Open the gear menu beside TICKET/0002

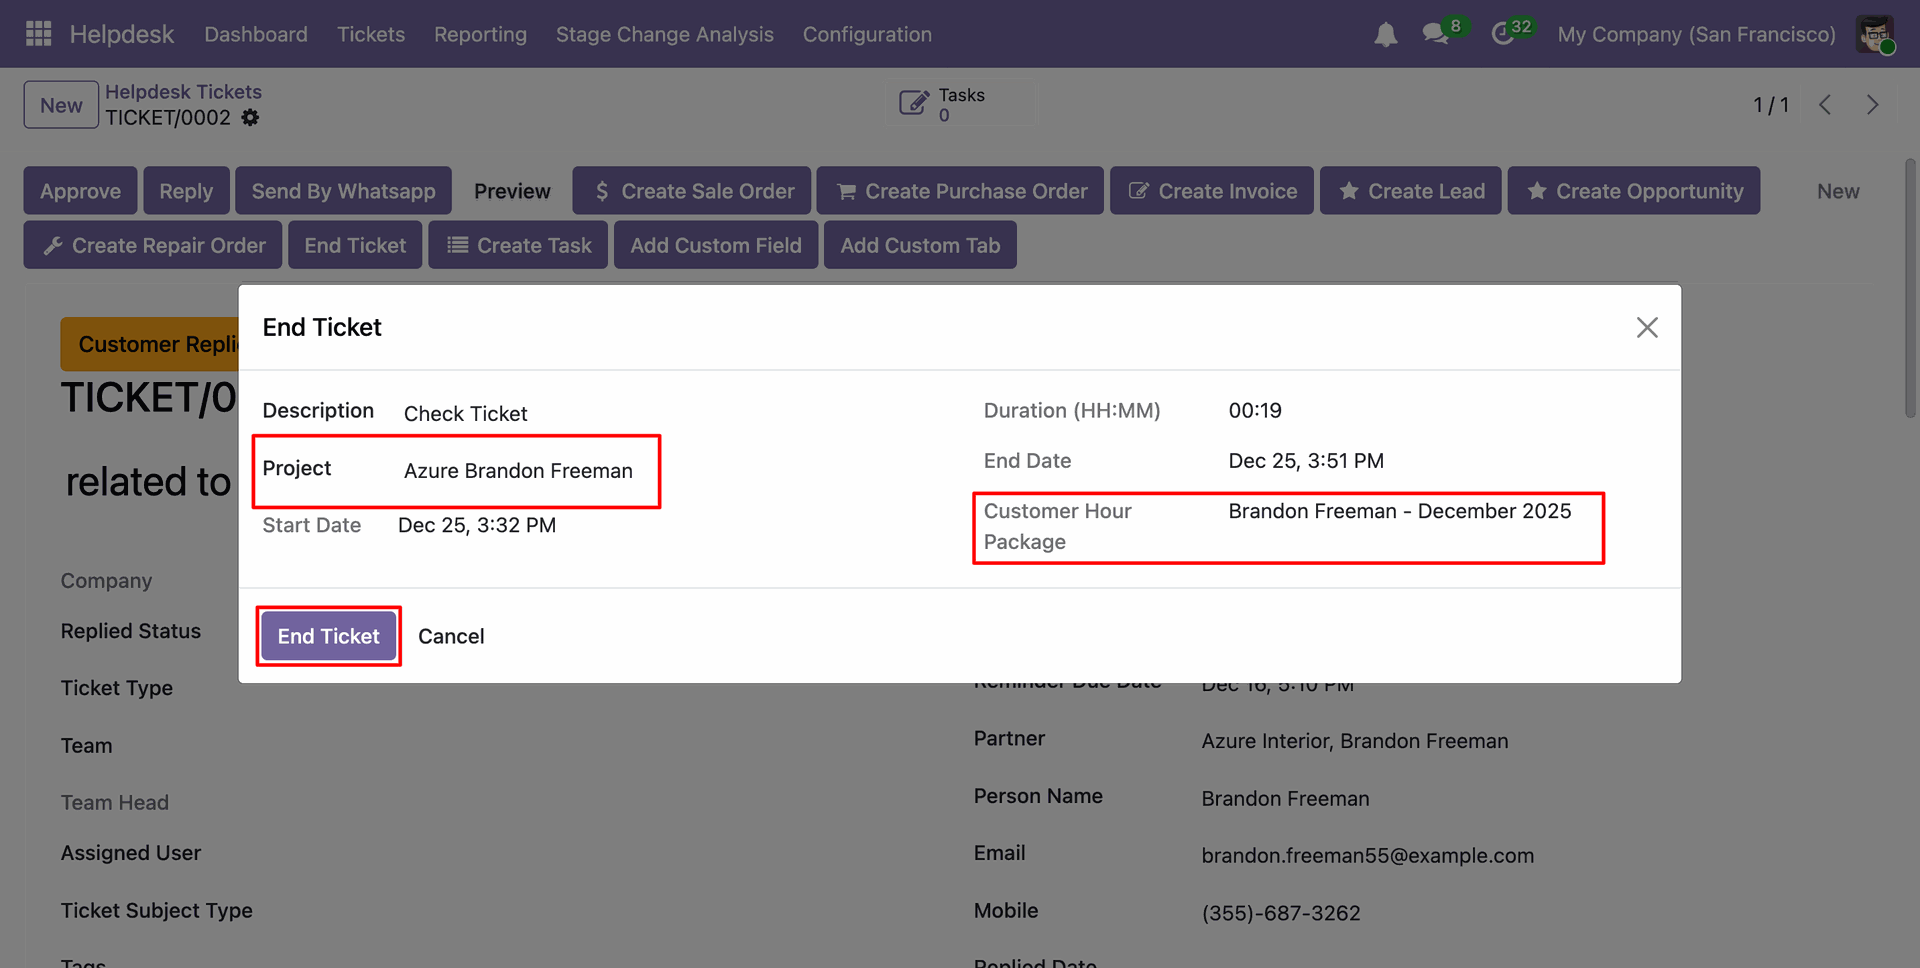[x=250, y=118]
